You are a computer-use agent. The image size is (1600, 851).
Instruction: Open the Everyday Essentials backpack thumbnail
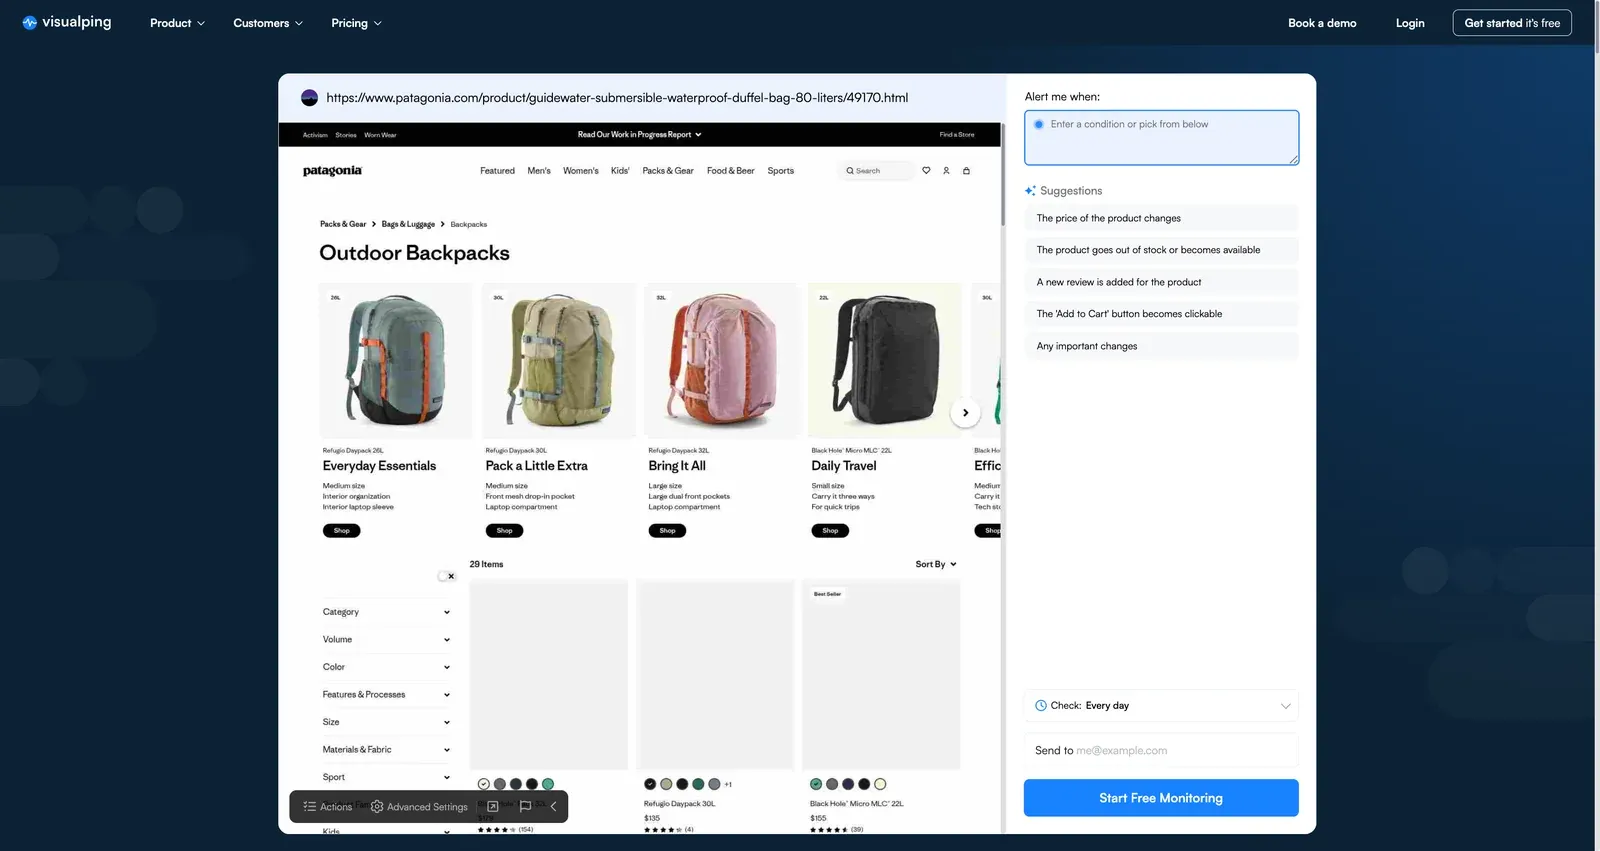[396, 361]
